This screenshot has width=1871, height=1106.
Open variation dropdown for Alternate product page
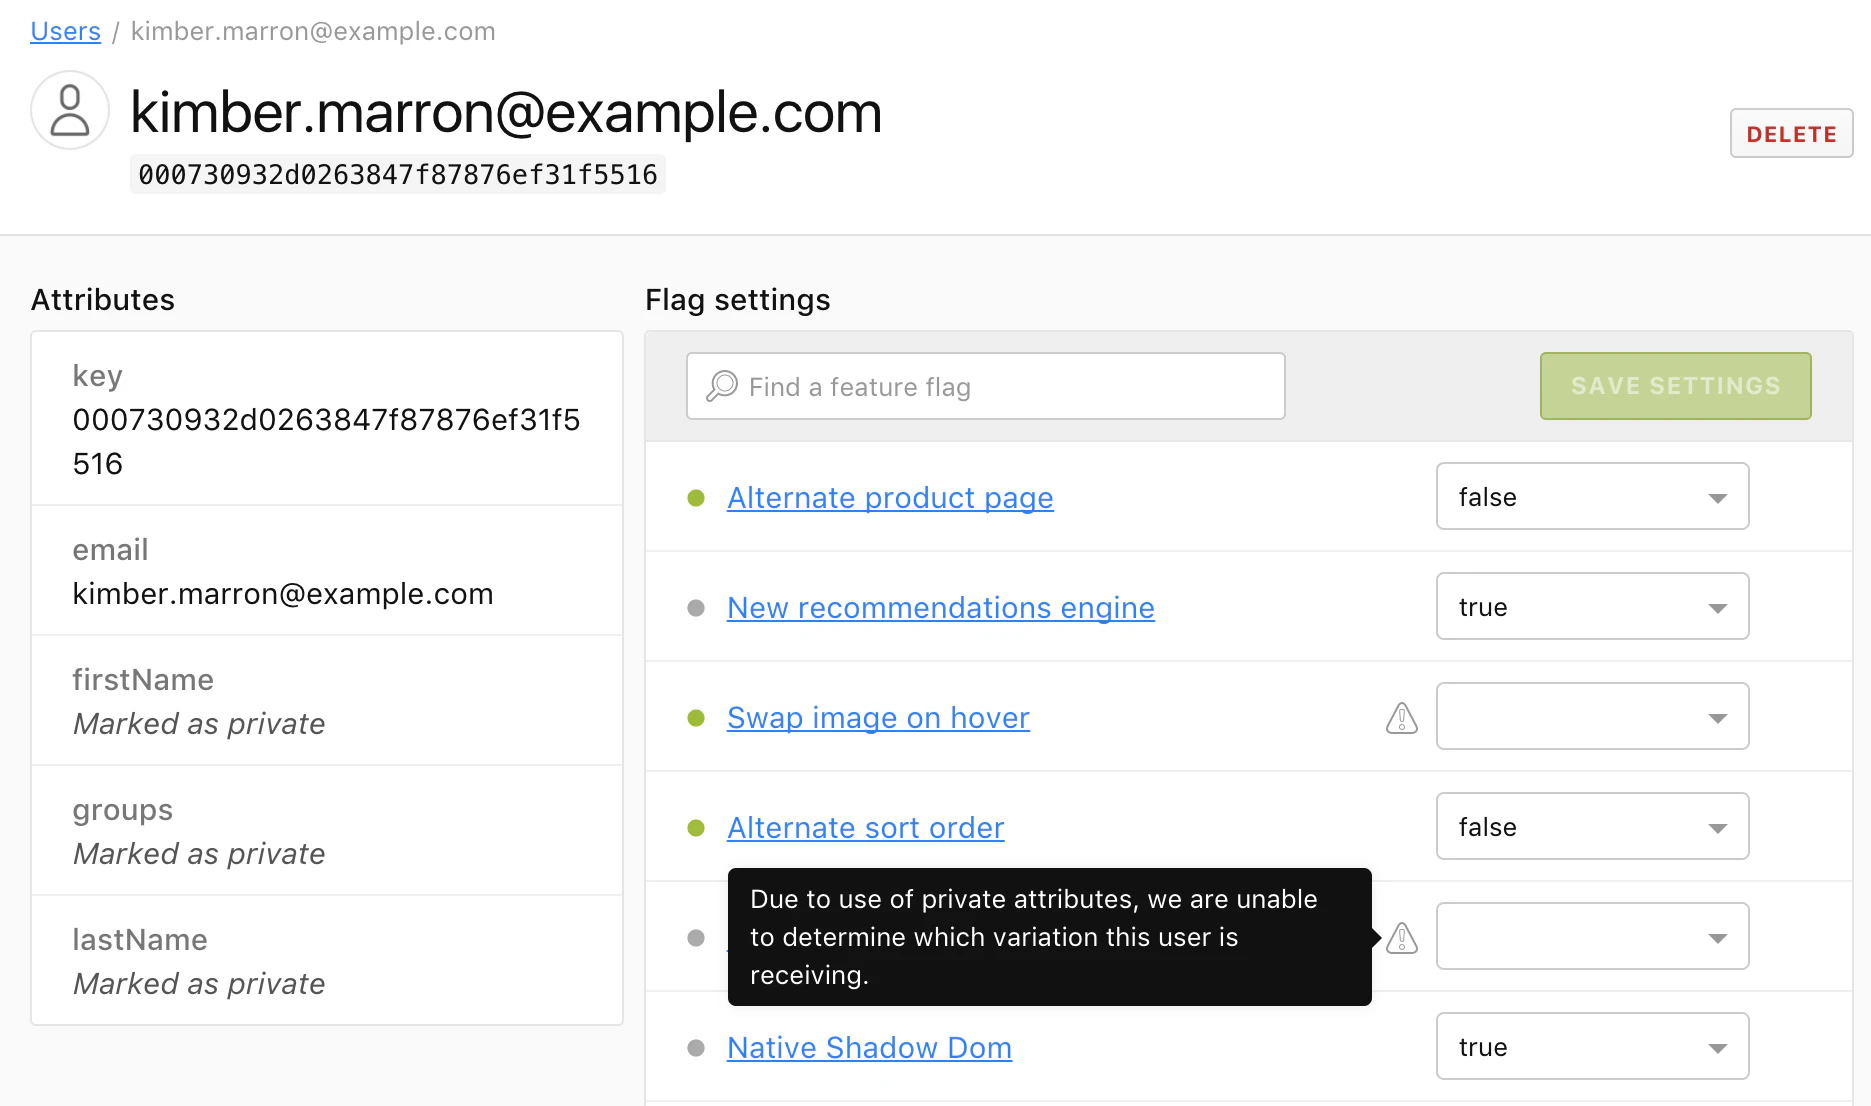[1592, 496]
